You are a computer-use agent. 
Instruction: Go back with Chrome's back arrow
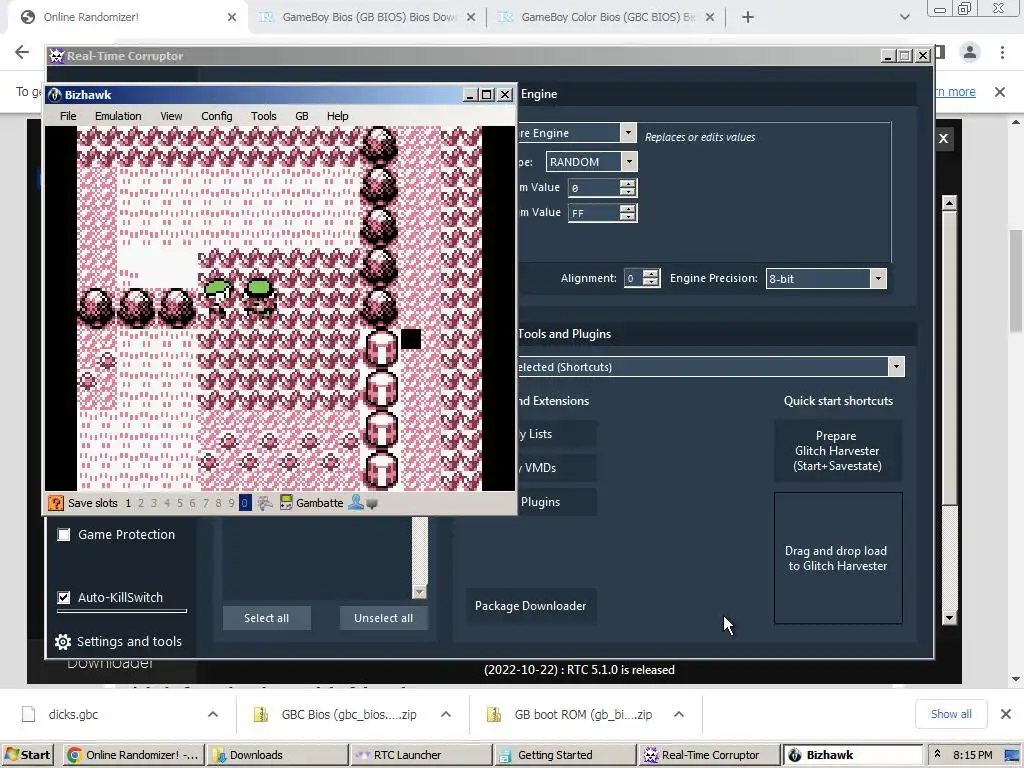[x=22, y=52]
